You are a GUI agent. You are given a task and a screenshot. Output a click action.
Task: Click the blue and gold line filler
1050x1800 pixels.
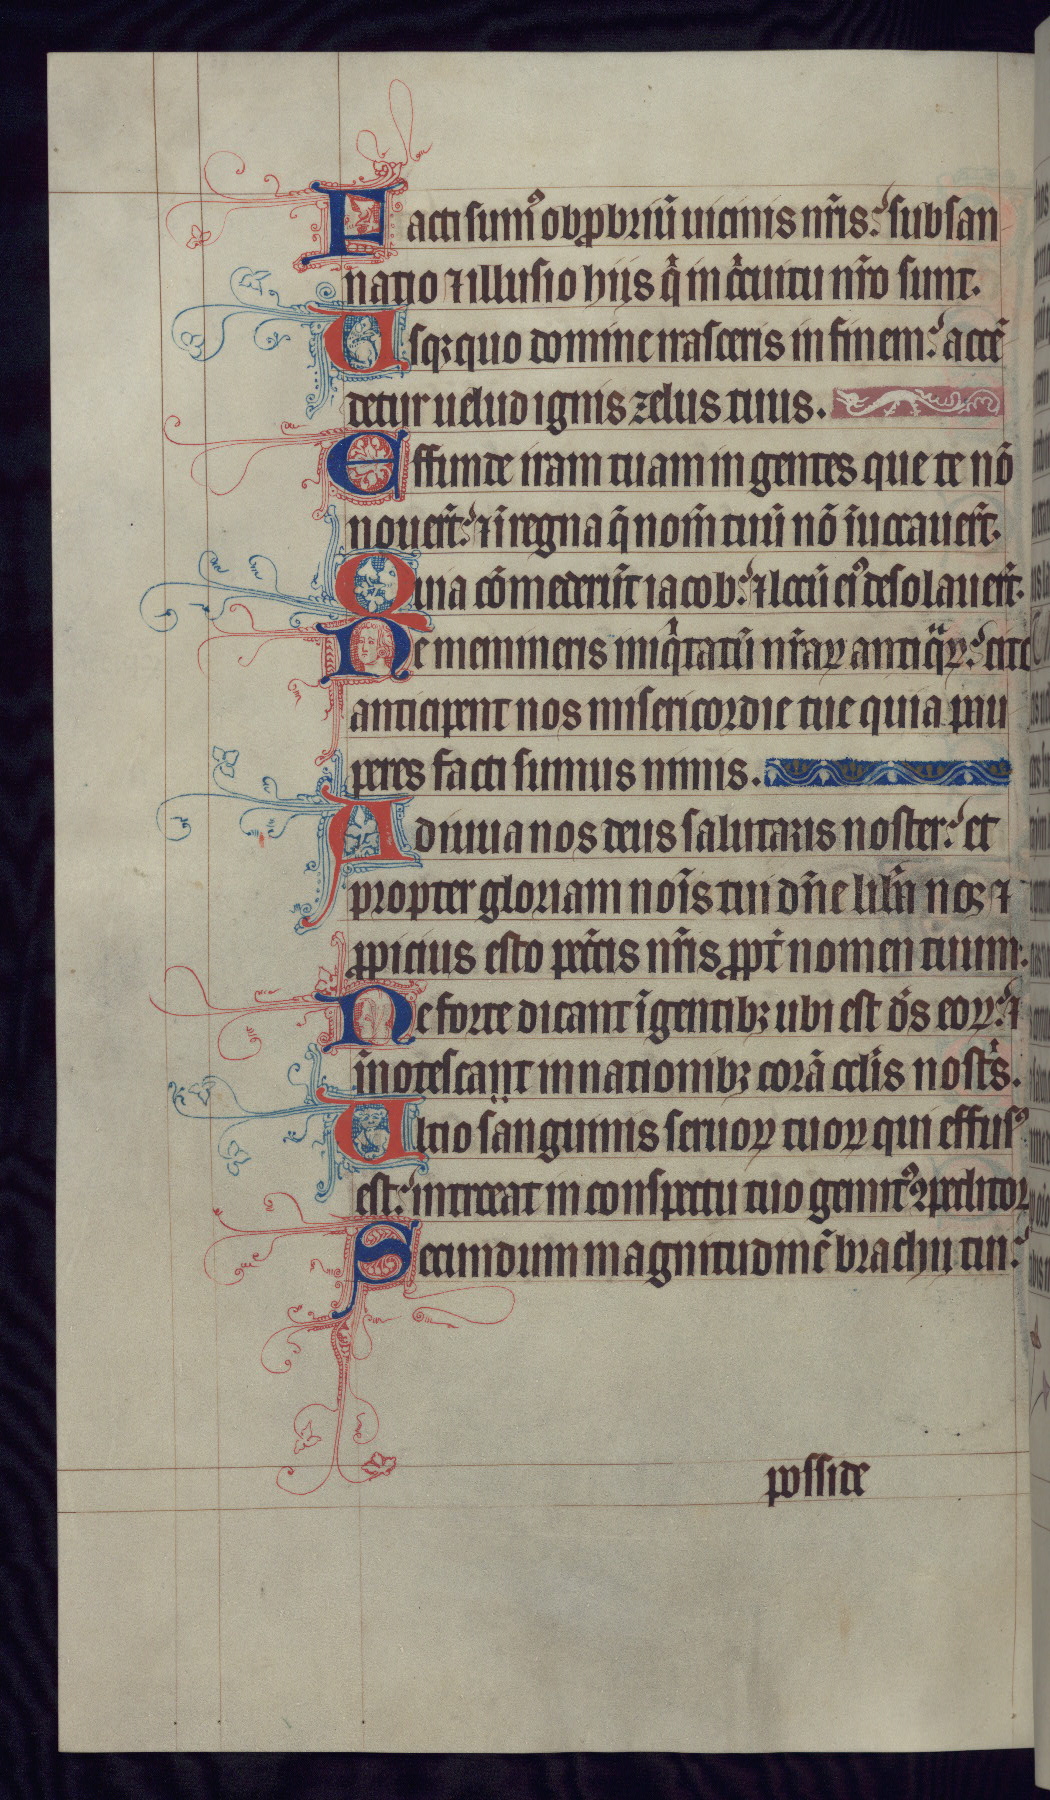tap(886, 772)
